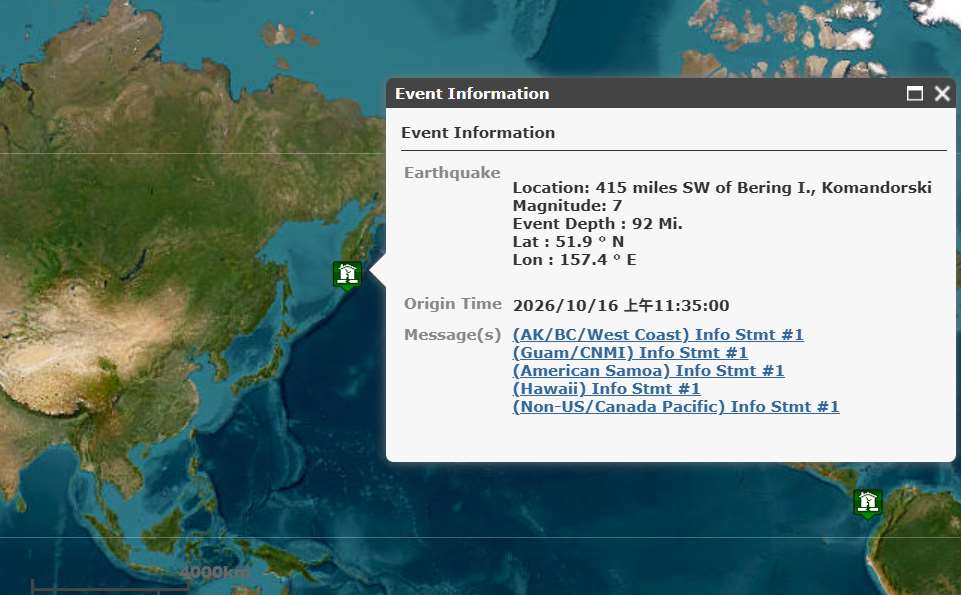This screenshot has height=595, width=961.
Task: Open the Guam/CNMI Info Stmt #1 link
Action: (630, 352)
